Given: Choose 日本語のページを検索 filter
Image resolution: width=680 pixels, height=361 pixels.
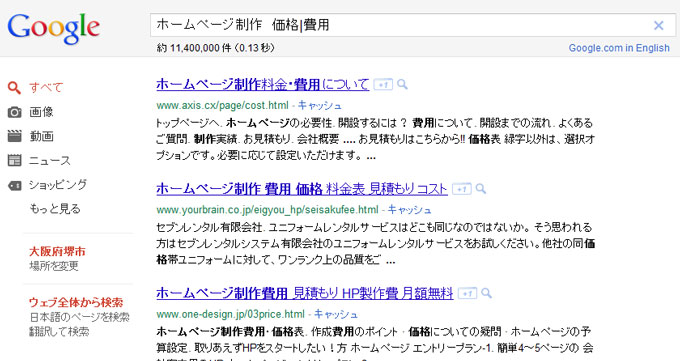Looking at the screenshot, I should [79, 317].
